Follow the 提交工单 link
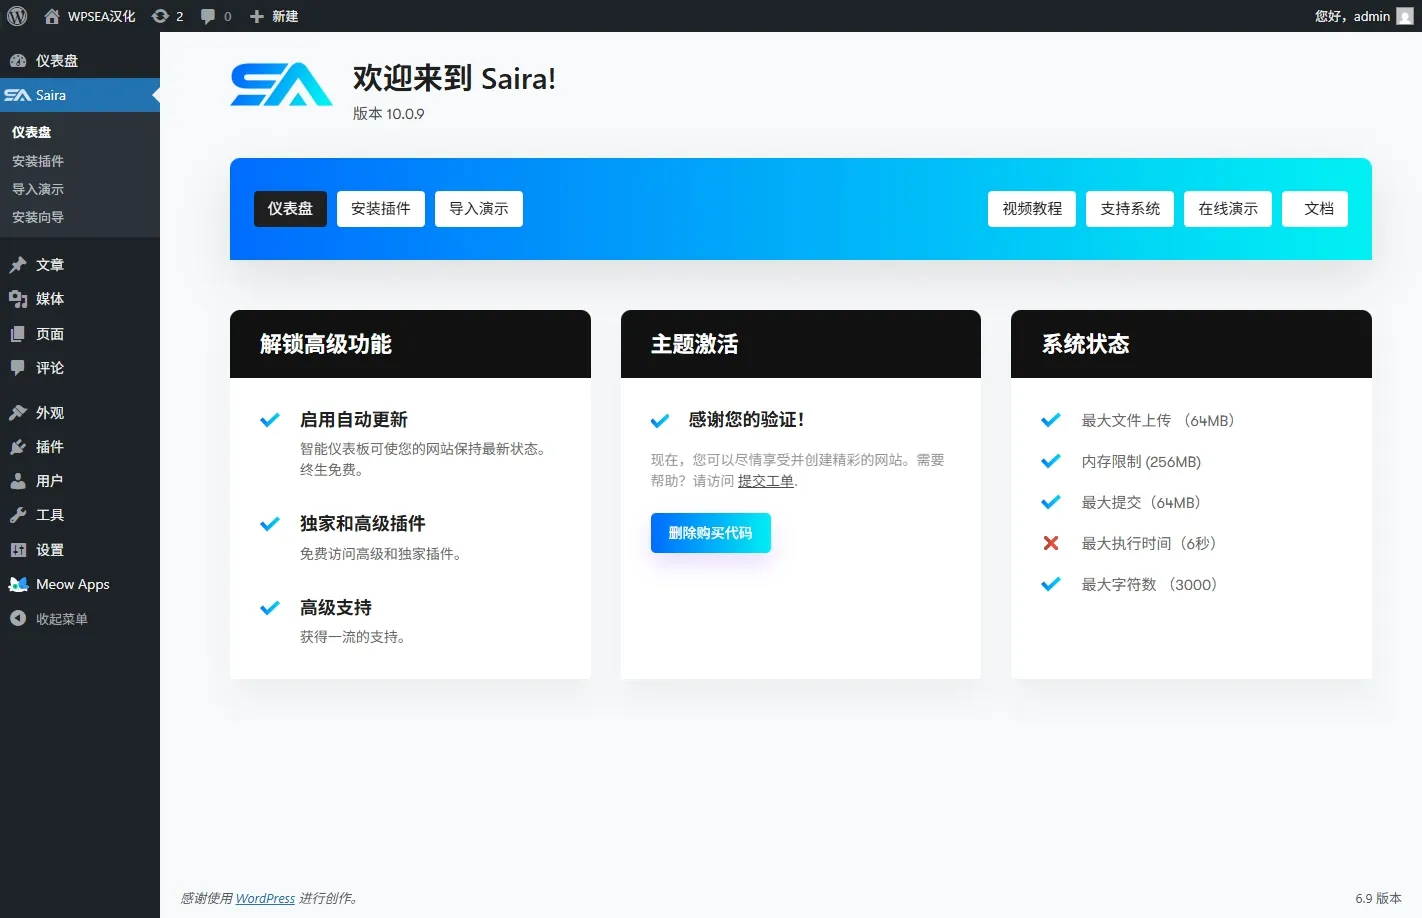1422x918 pixels. 765,481
